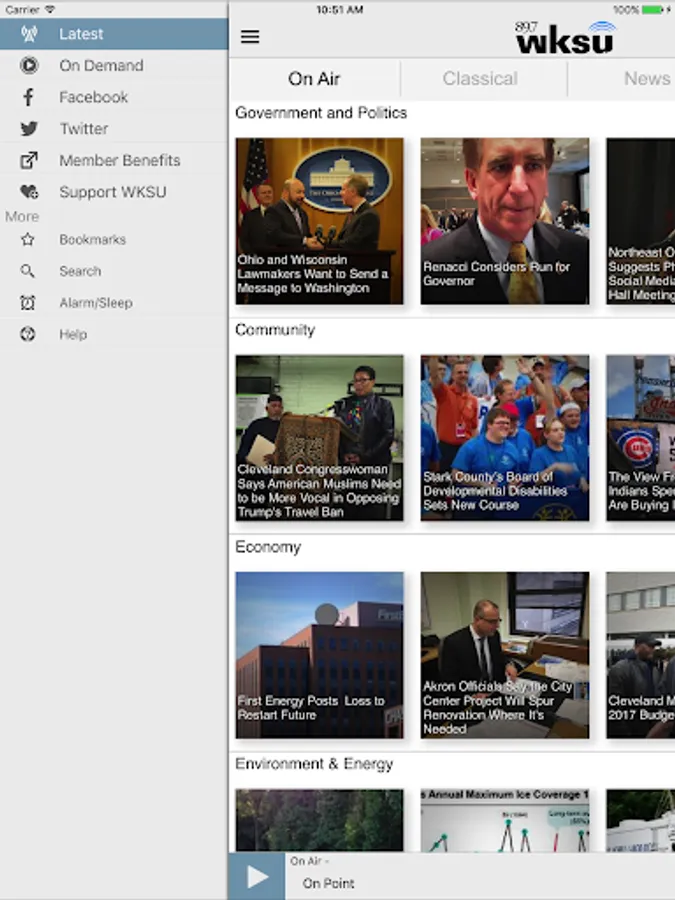Viewport: 675px width, 900px height.
Task: Tap the battery indicator in status bar
Action: click(x=653, y=10)
